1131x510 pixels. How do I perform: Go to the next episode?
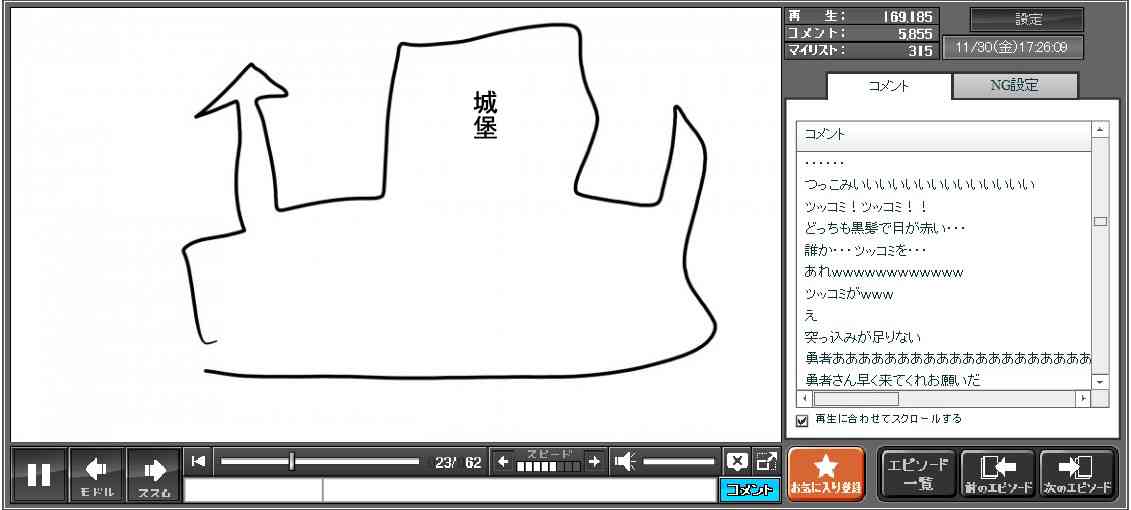pos(1077,474)
